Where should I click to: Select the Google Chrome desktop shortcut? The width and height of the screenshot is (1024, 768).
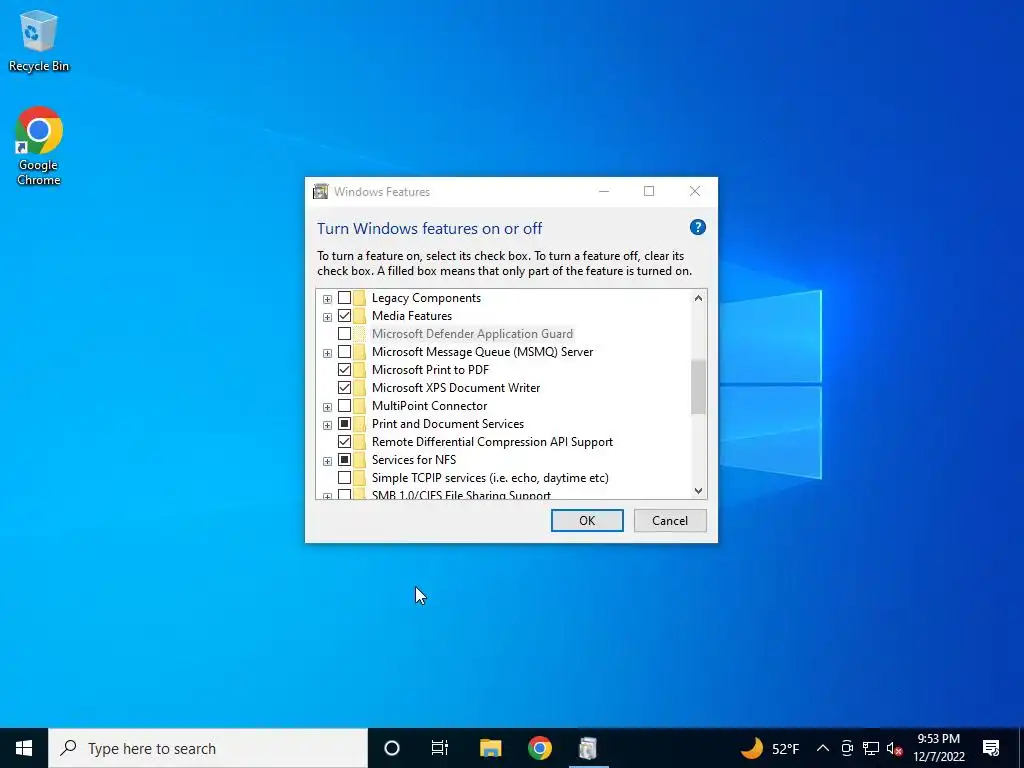[x=39, y=146]
